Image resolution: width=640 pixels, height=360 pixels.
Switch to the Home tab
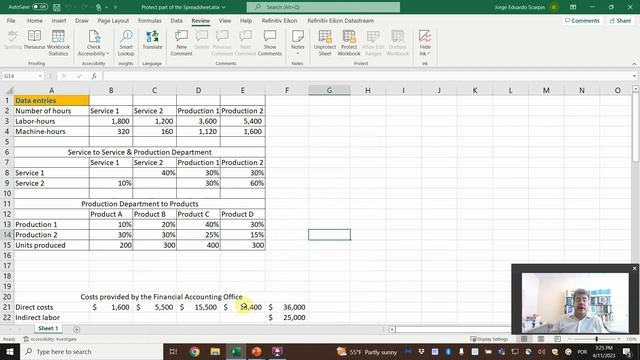35,20
